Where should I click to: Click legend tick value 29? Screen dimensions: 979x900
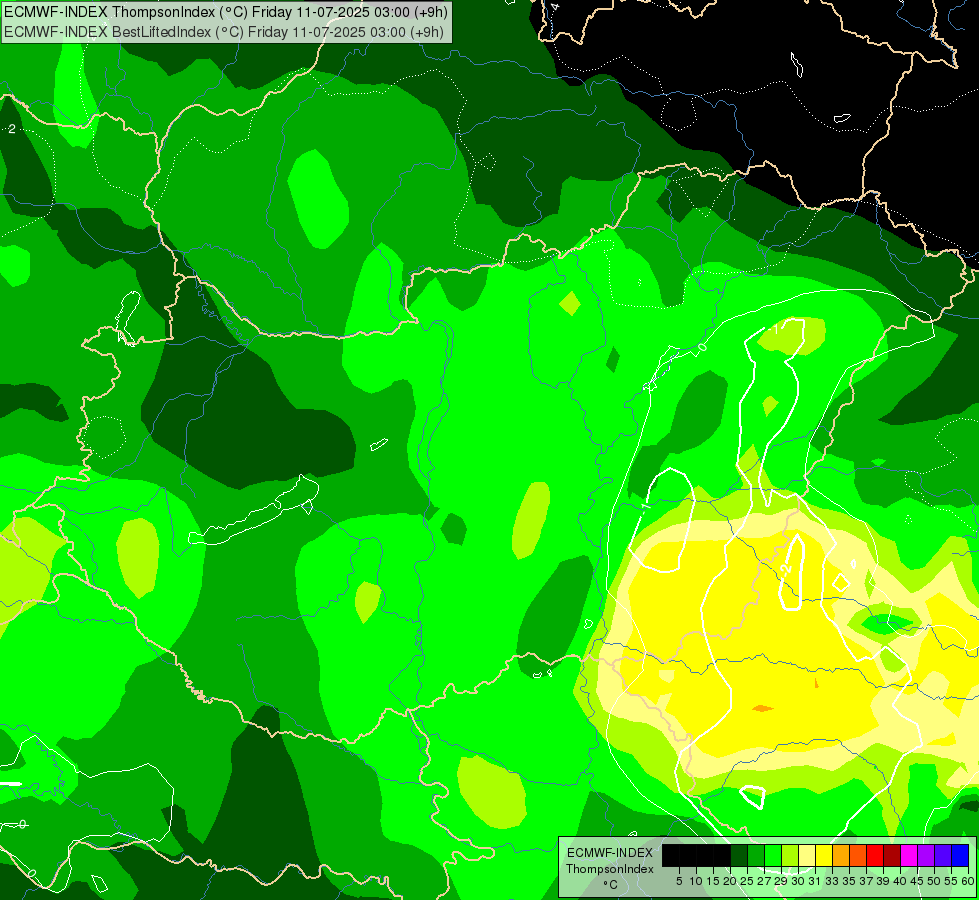(781, 881)
